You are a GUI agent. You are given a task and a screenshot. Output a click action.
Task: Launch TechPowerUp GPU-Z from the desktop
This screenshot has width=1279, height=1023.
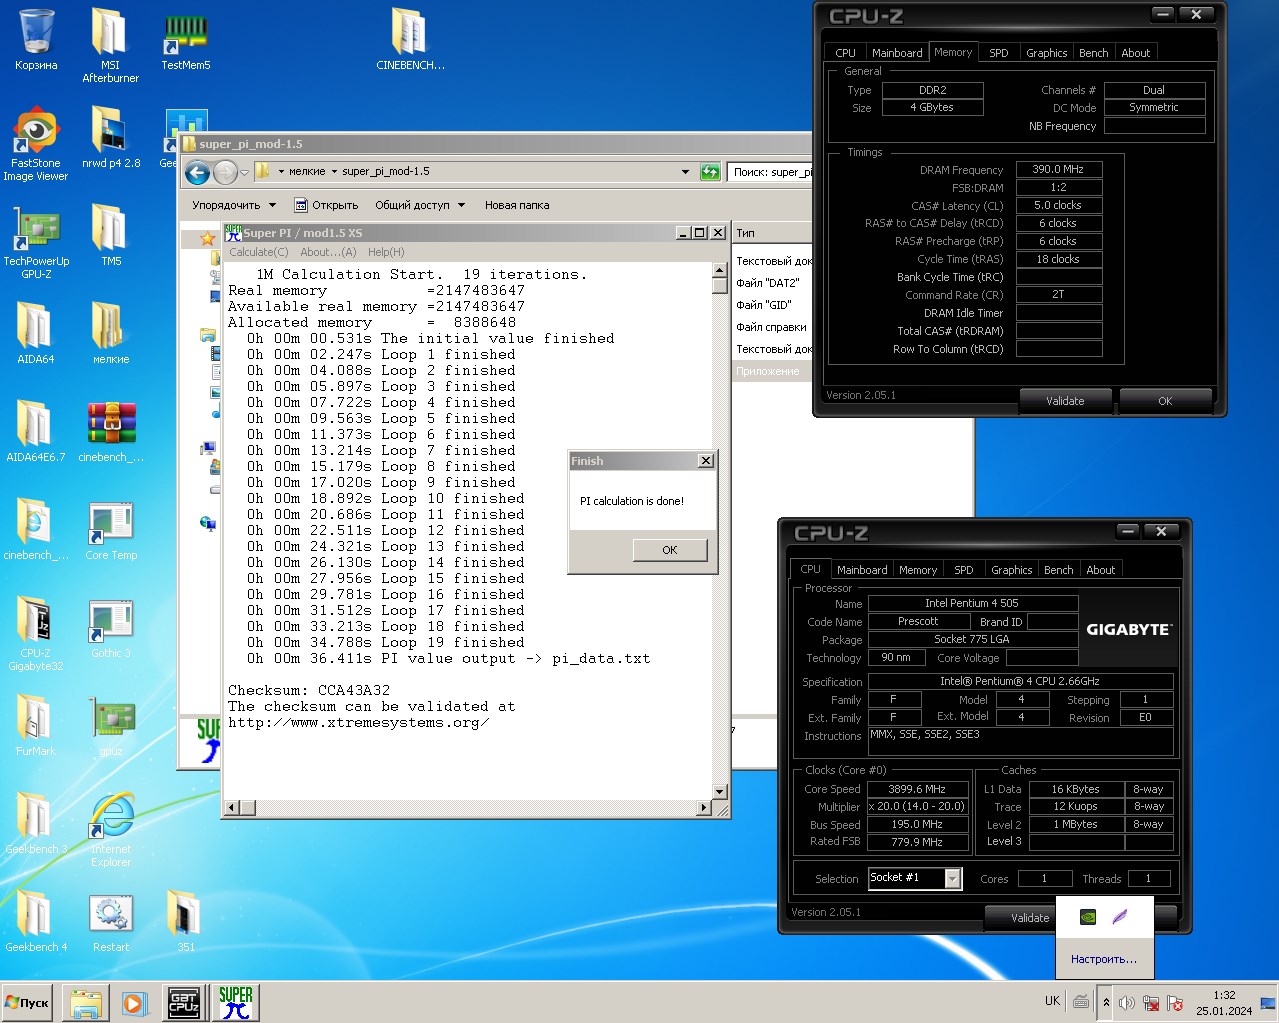click(x=36, y=241)
